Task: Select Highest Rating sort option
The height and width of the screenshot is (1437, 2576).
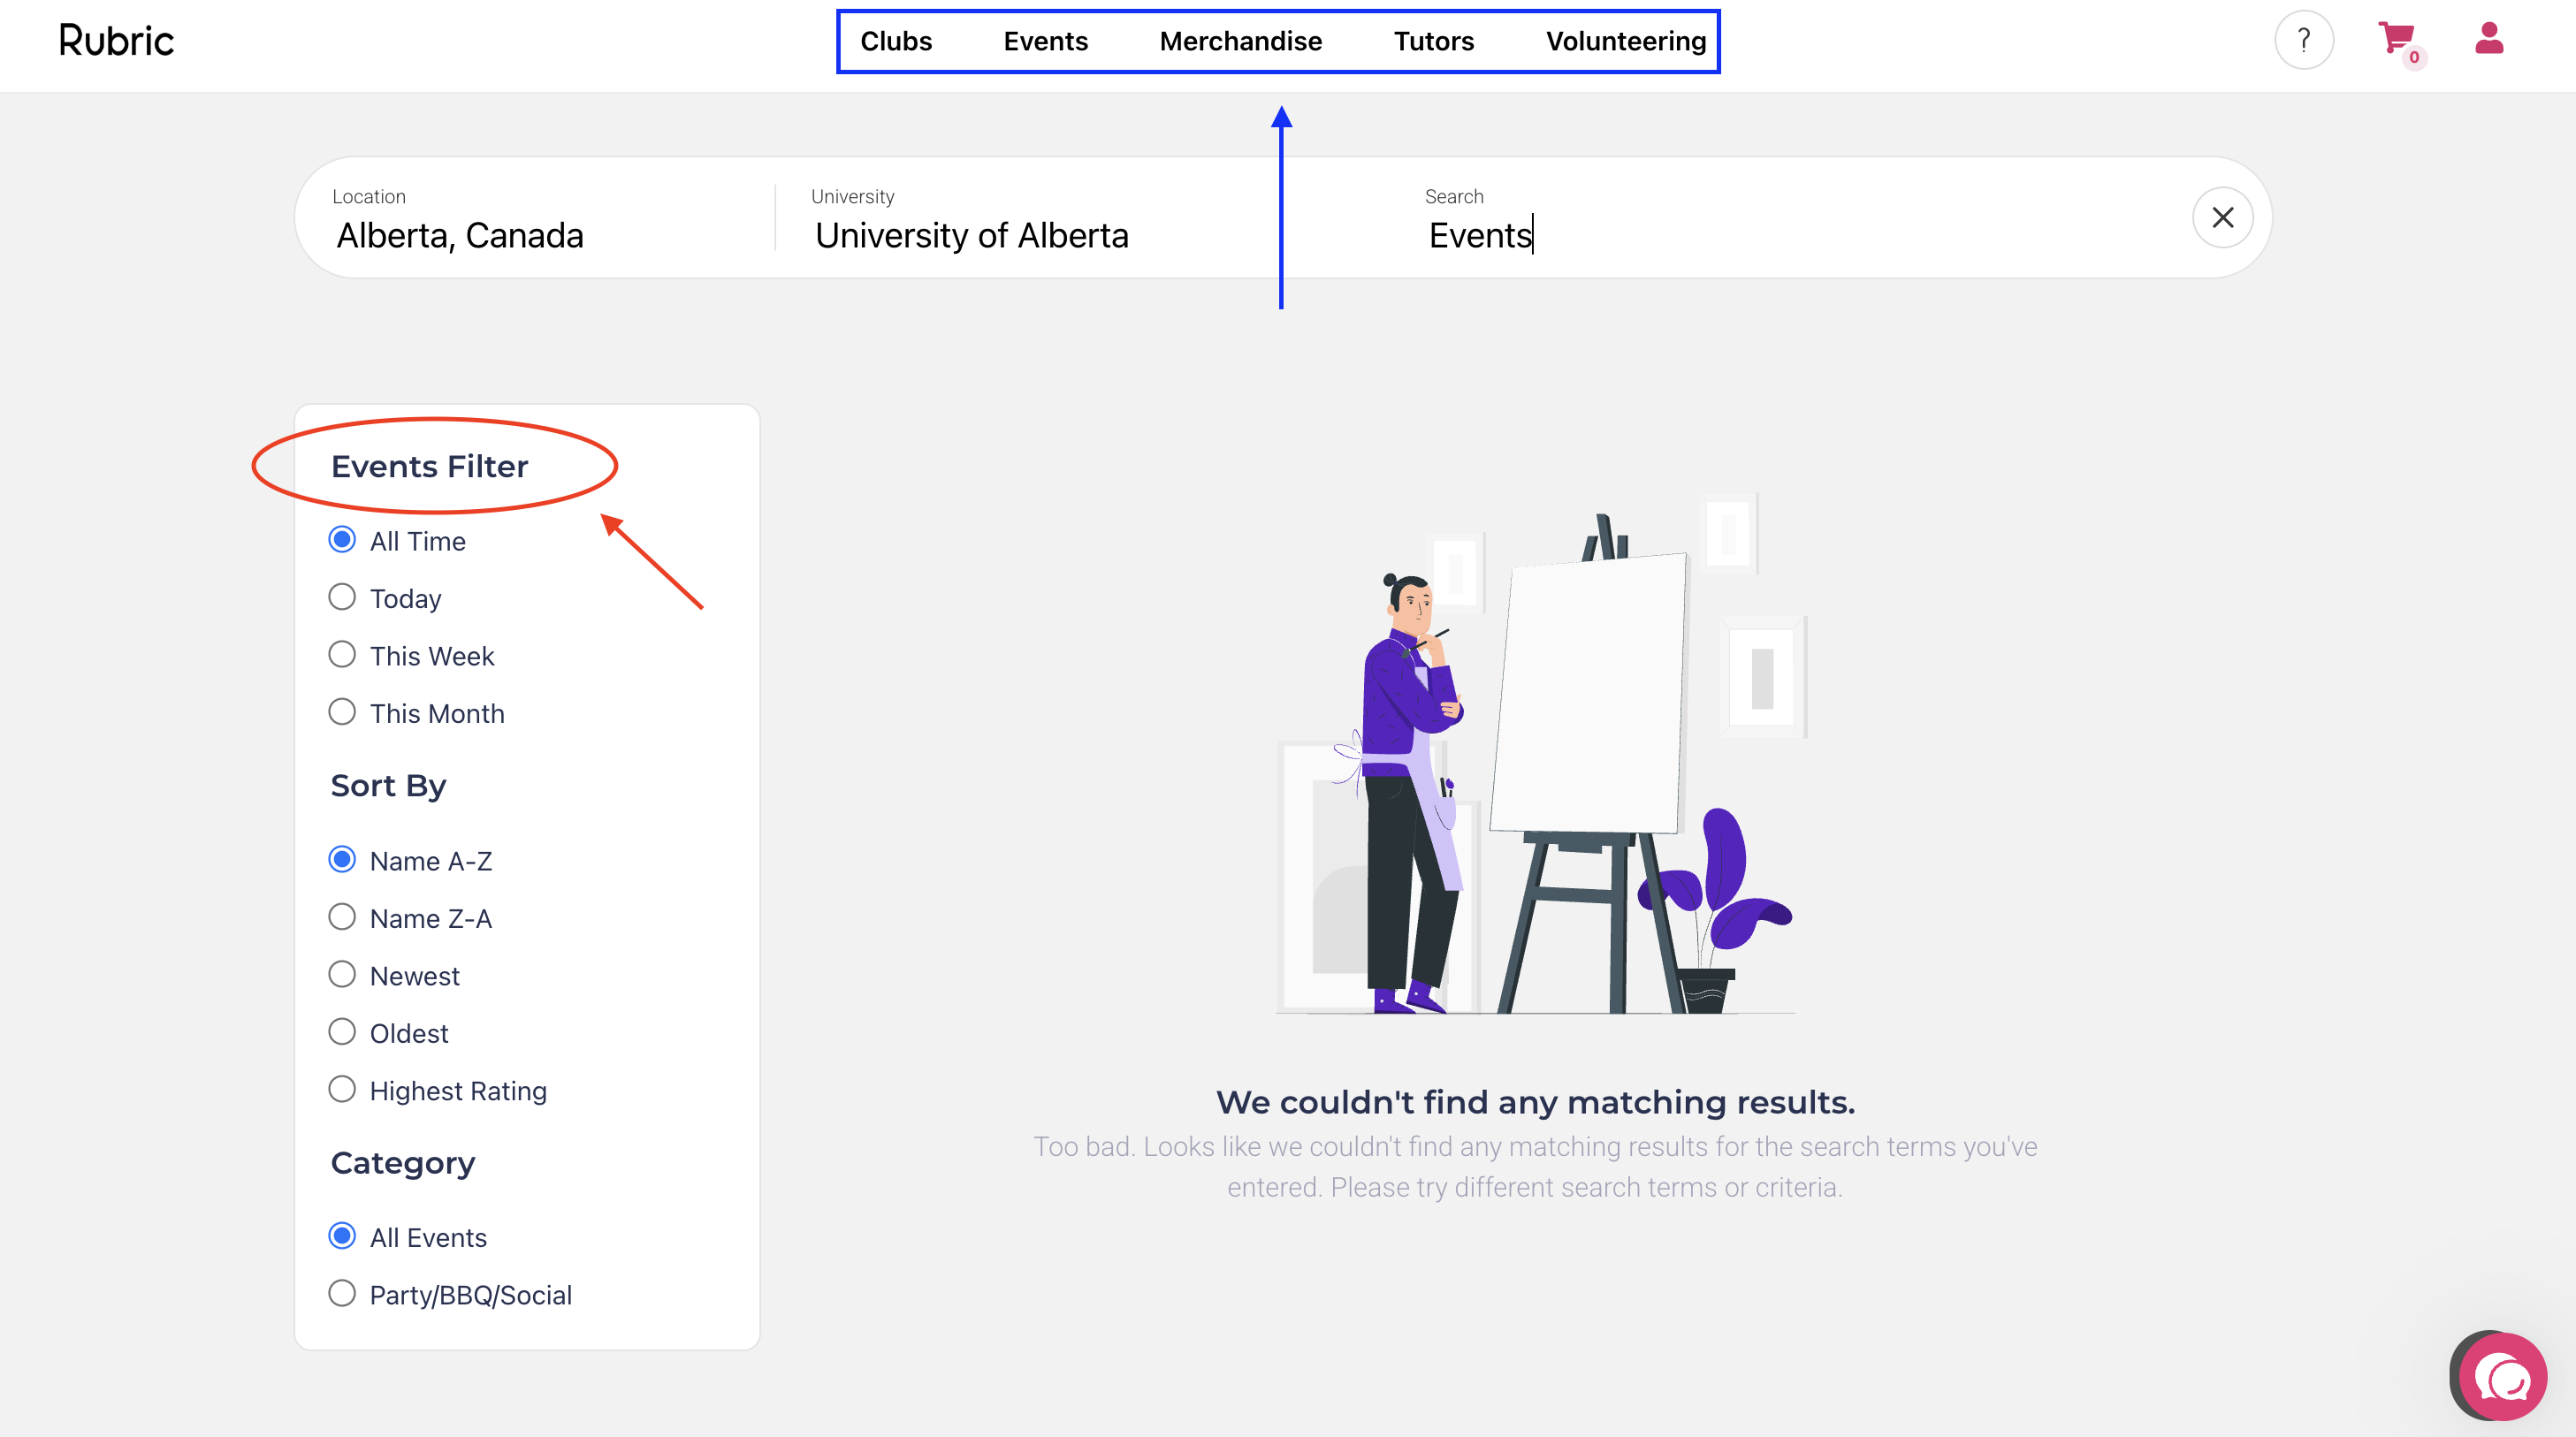Action: pos(342,1089)
